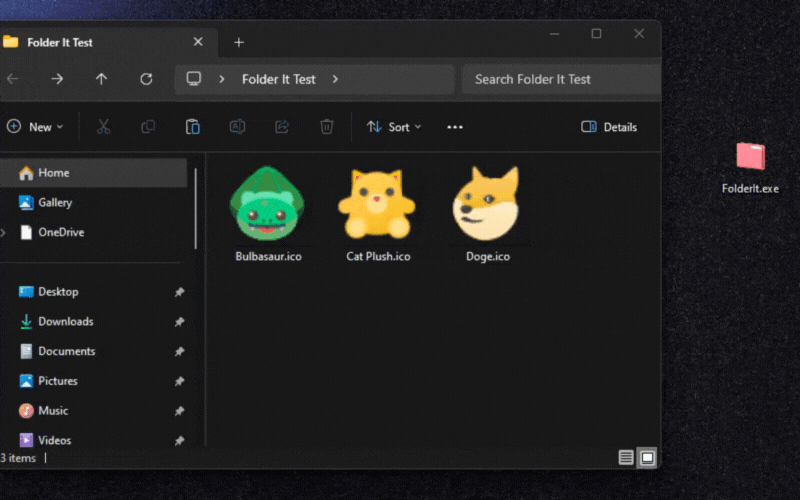Click the Delete trash can icon
Image resolution: width=800 pixels, height=500 pixels.
(x=327, y=127)
